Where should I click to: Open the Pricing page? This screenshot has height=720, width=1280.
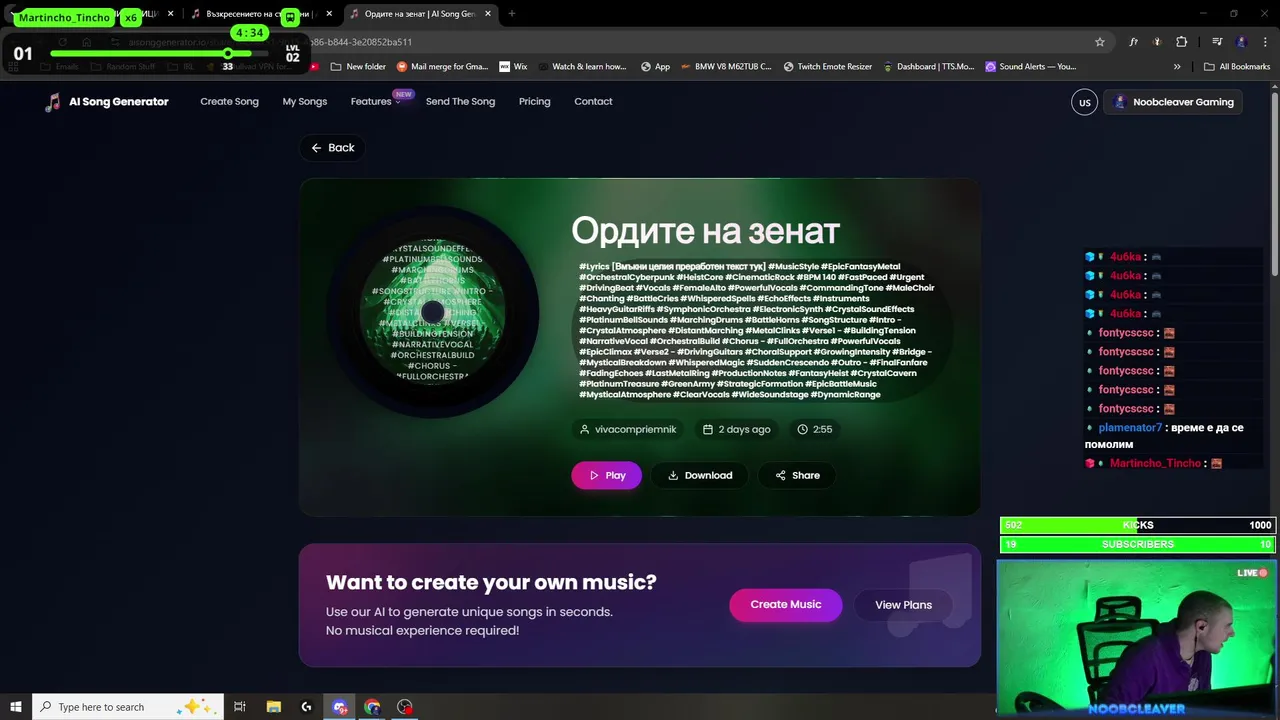[534, 102]
